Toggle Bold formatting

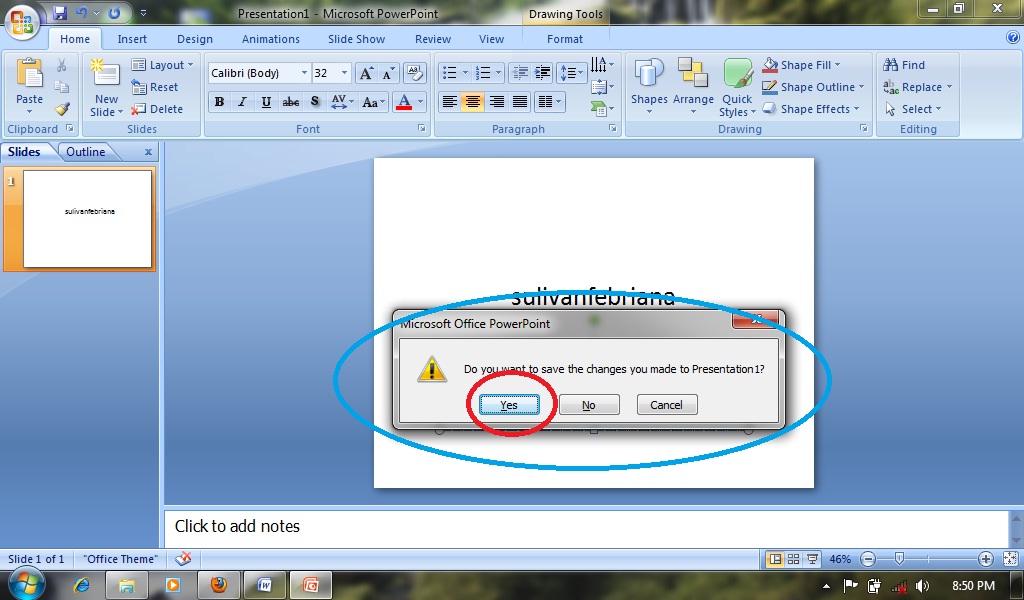click(218, 101)
